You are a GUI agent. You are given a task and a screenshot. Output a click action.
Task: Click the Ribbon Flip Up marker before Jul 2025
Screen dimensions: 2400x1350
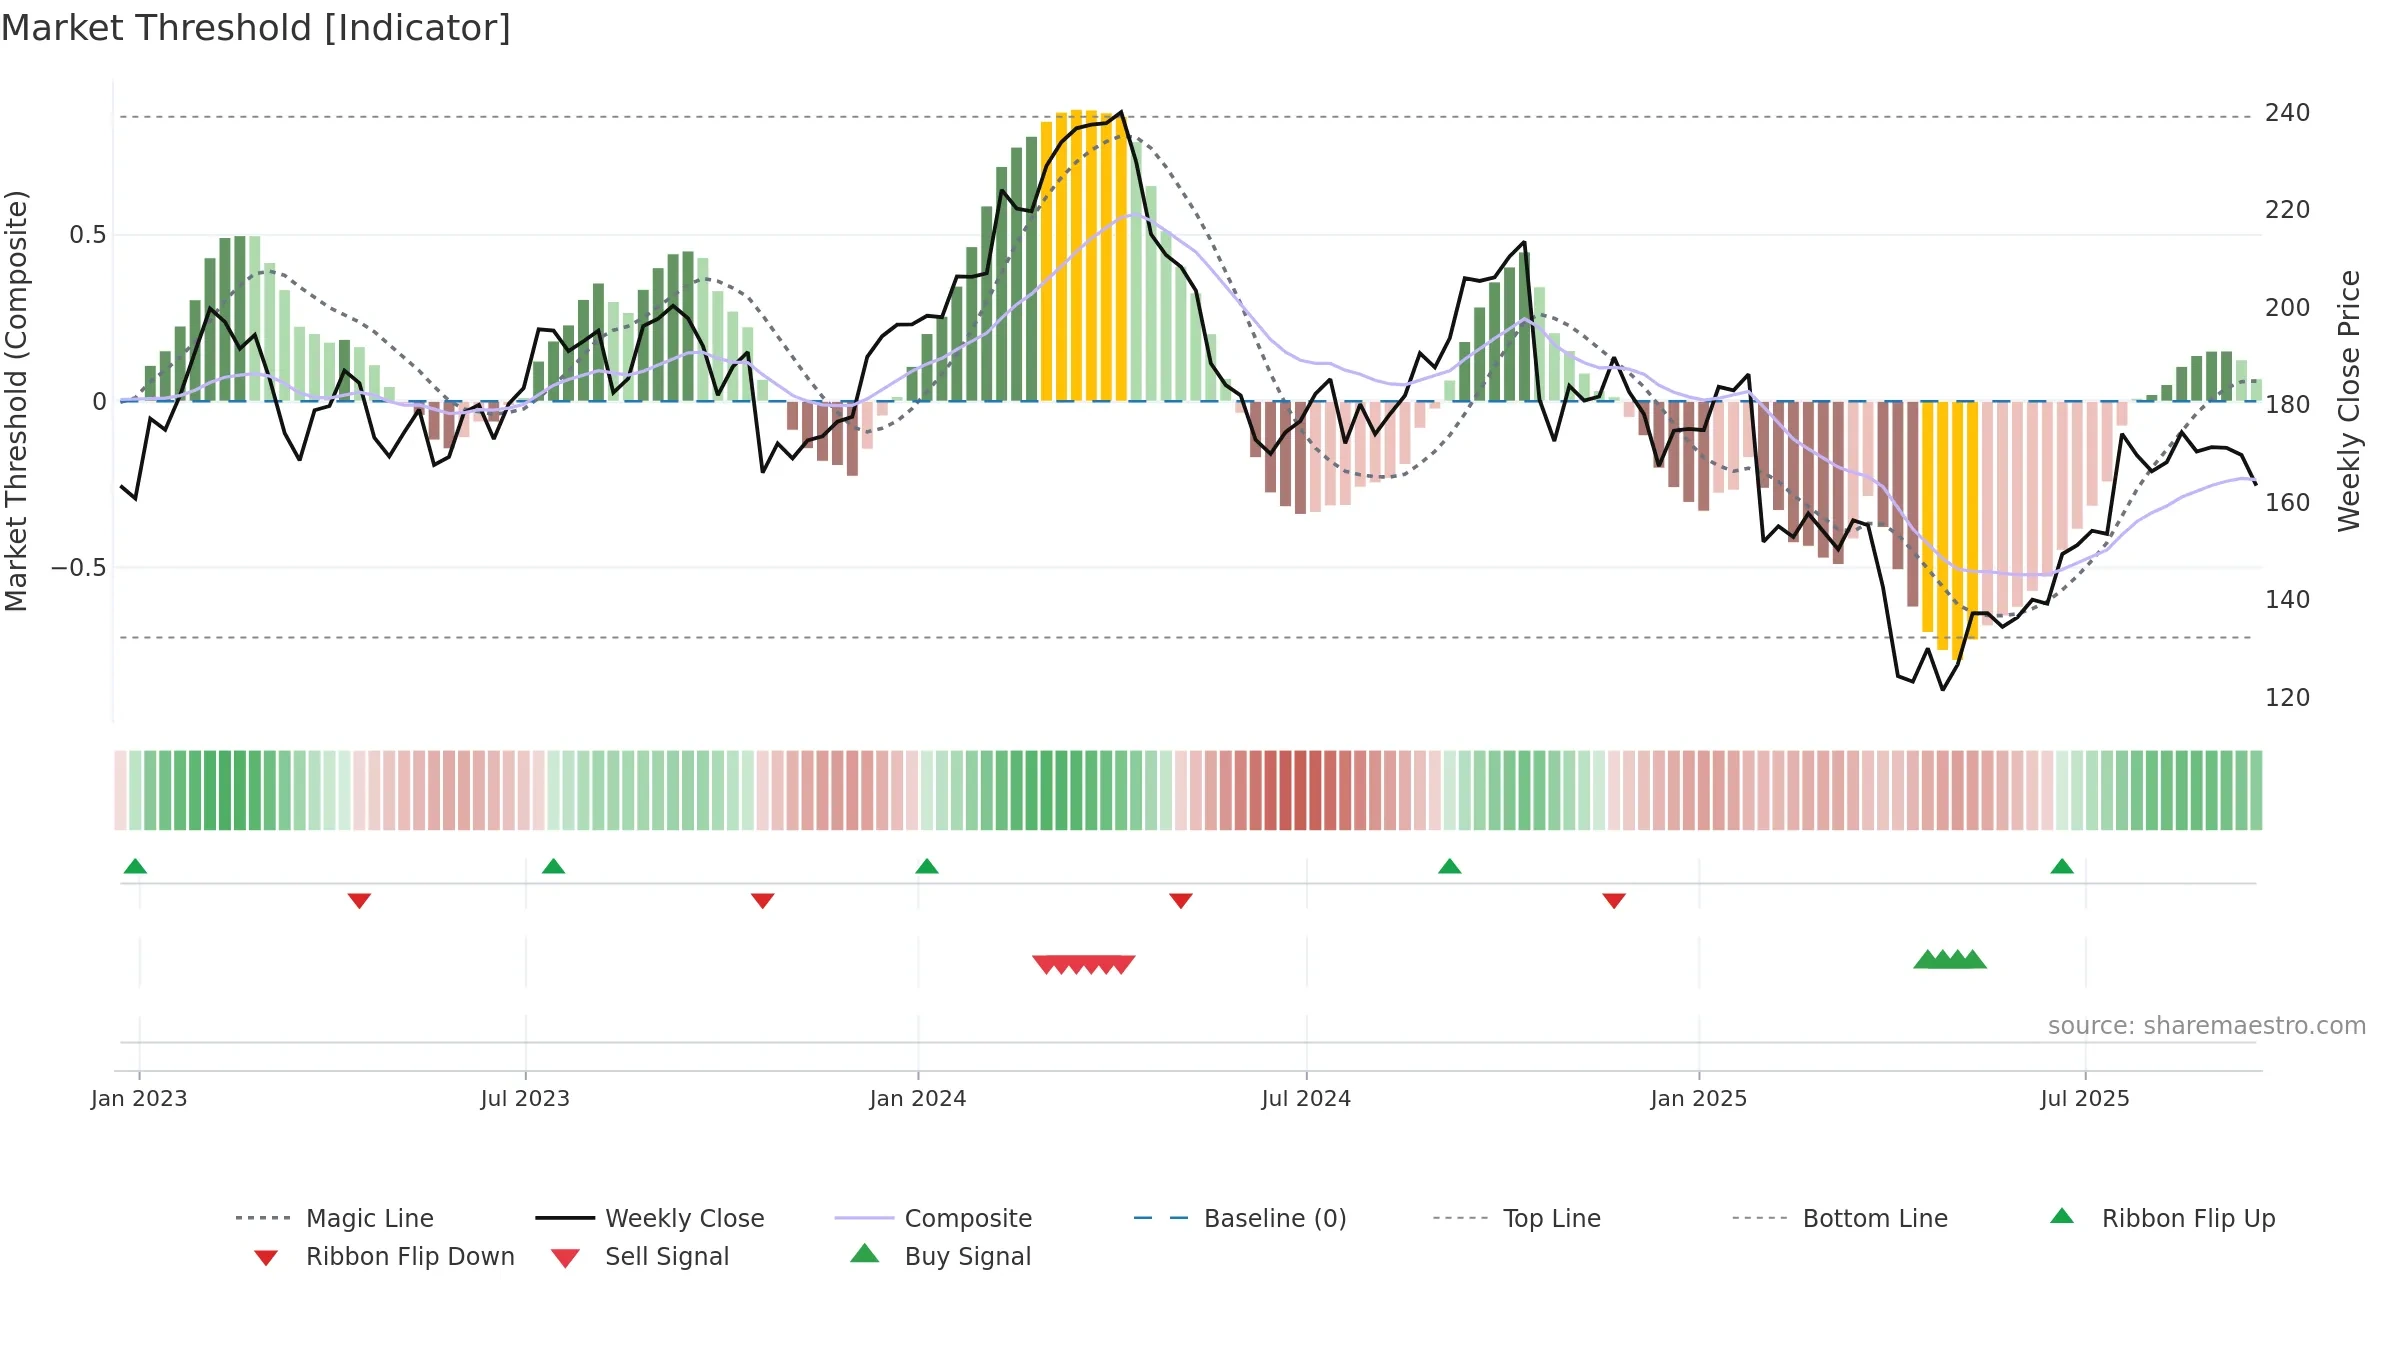[2062, 866]
